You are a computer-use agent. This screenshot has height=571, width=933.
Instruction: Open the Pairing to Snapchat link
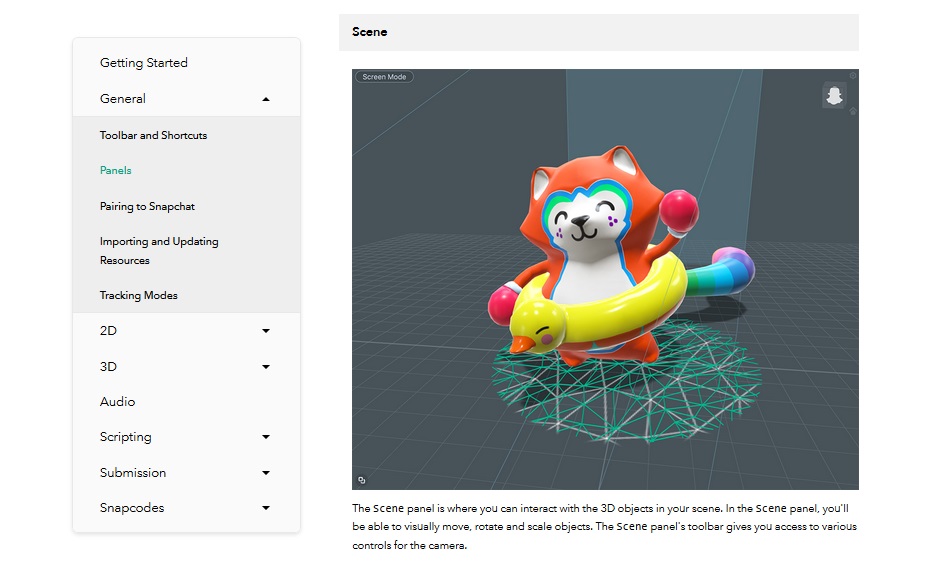point(147,206)
